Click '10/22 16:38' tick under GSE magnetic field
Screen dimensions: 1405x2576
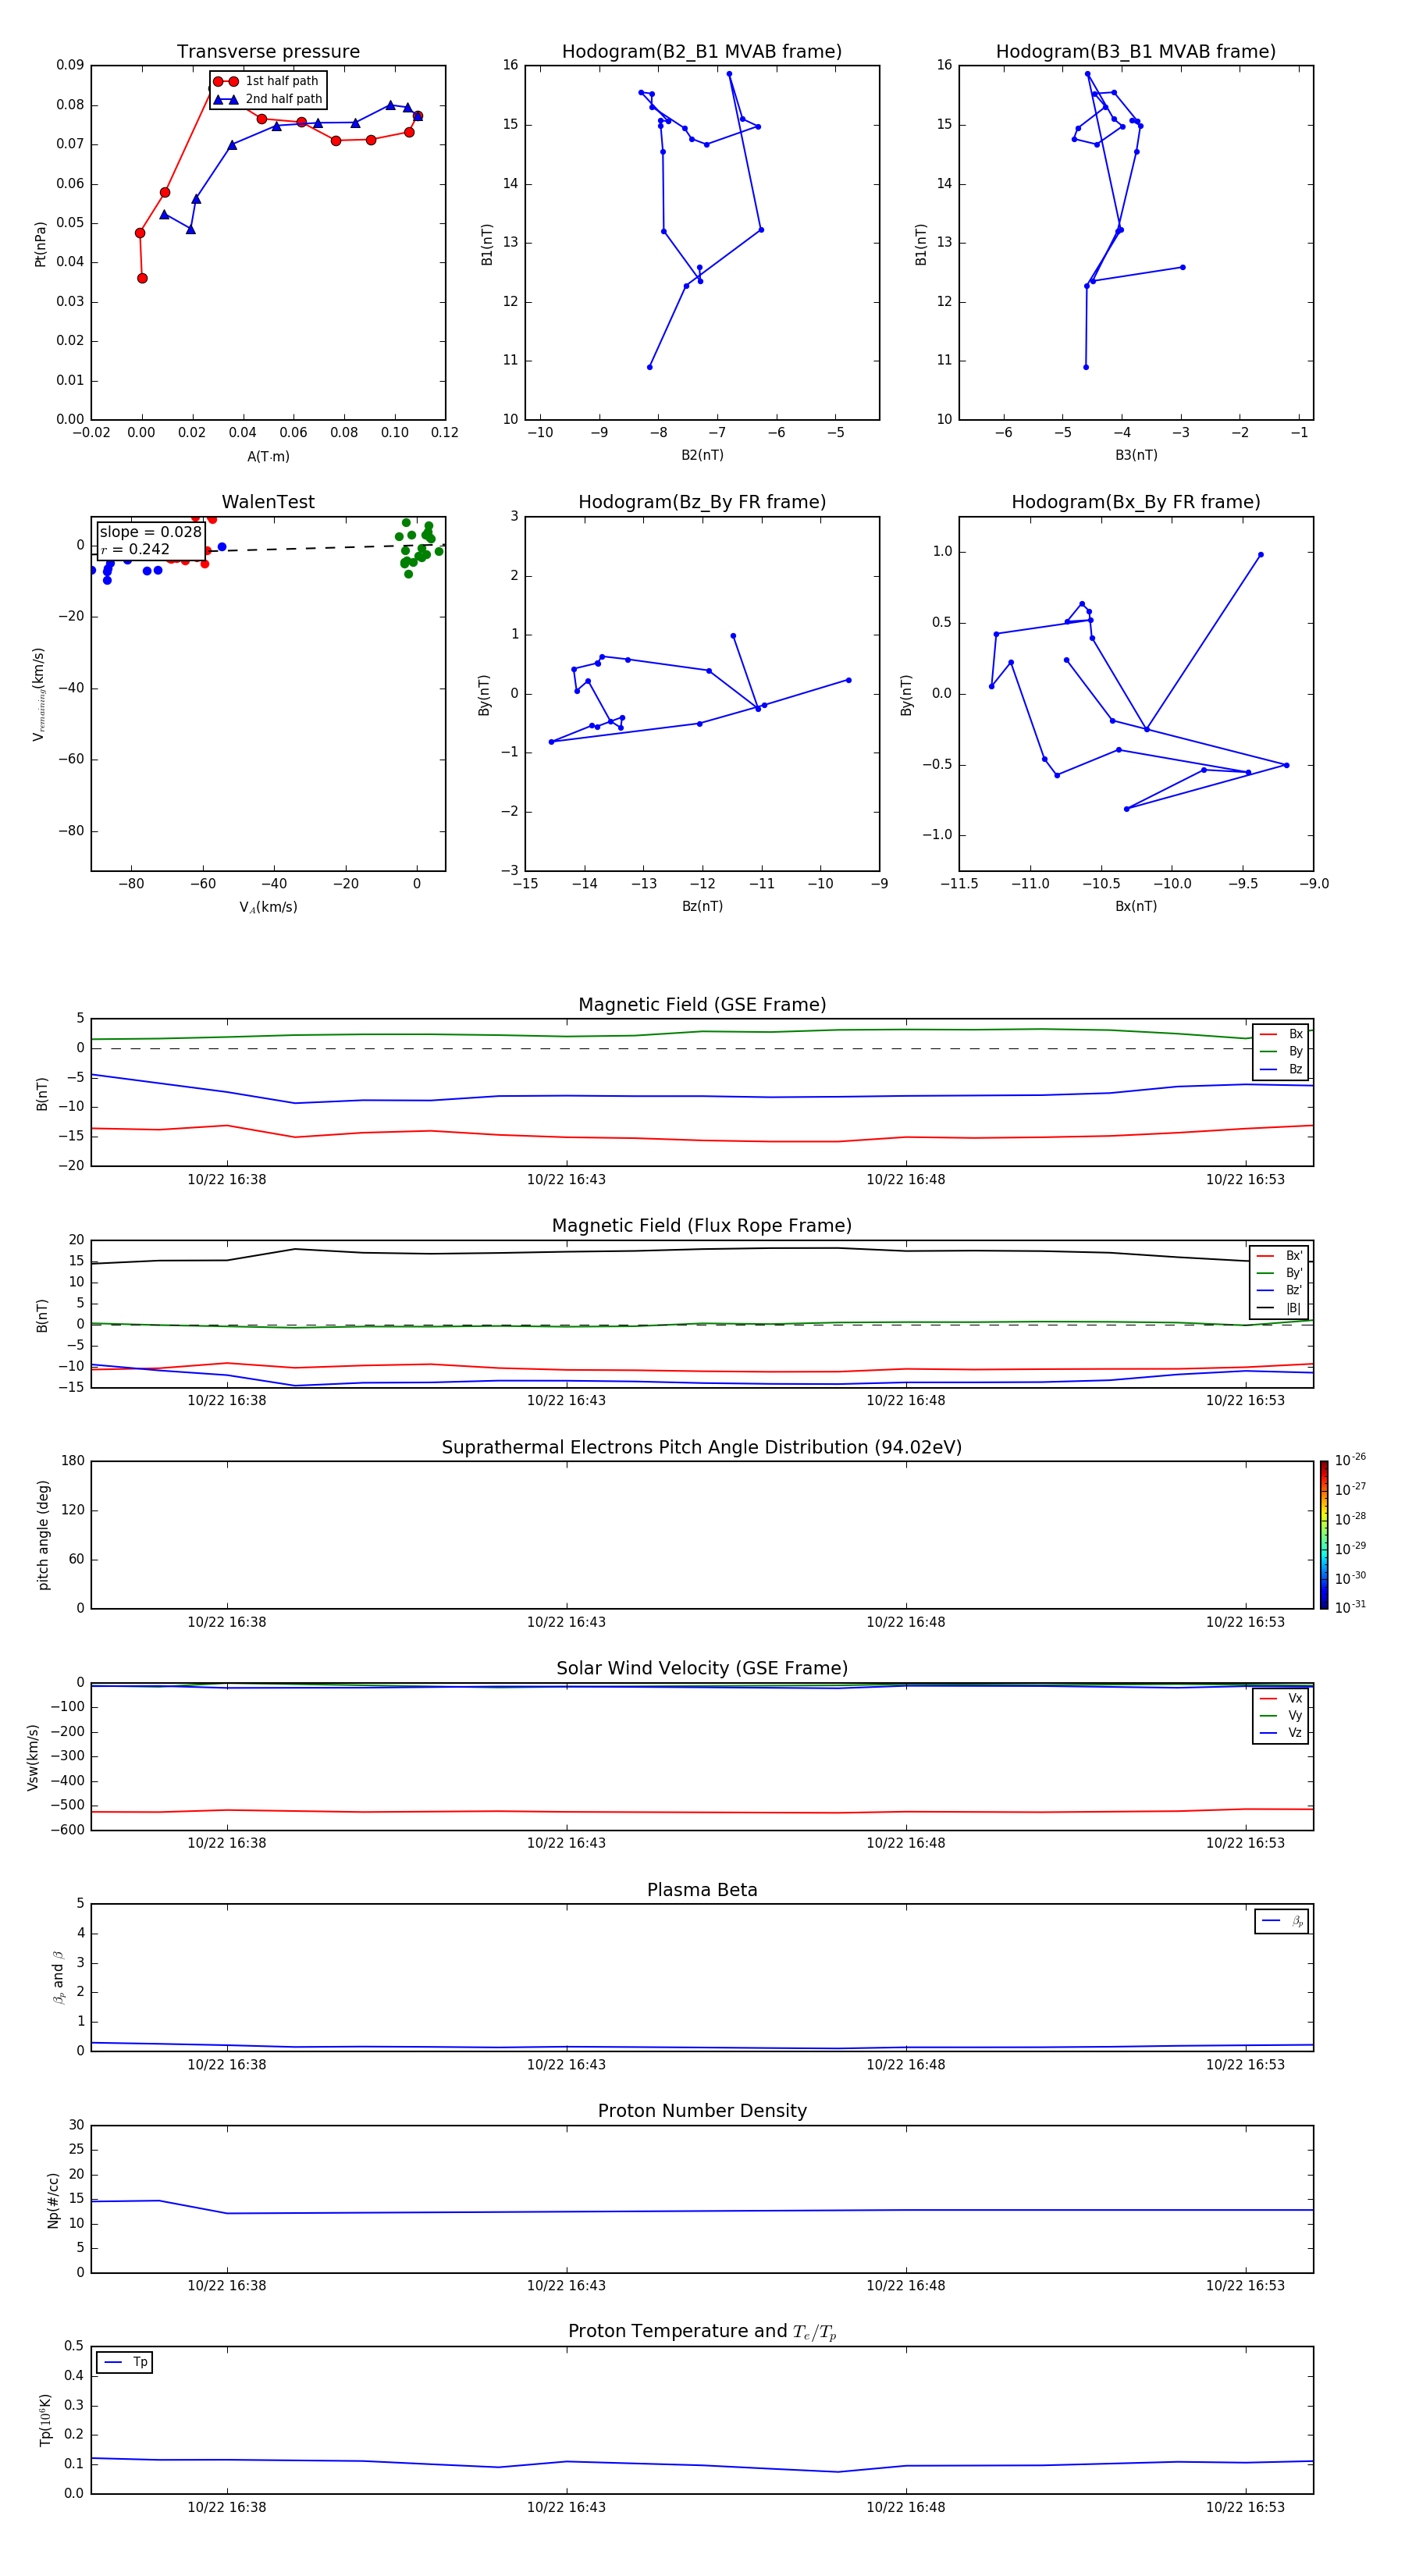click(227, 1180)
